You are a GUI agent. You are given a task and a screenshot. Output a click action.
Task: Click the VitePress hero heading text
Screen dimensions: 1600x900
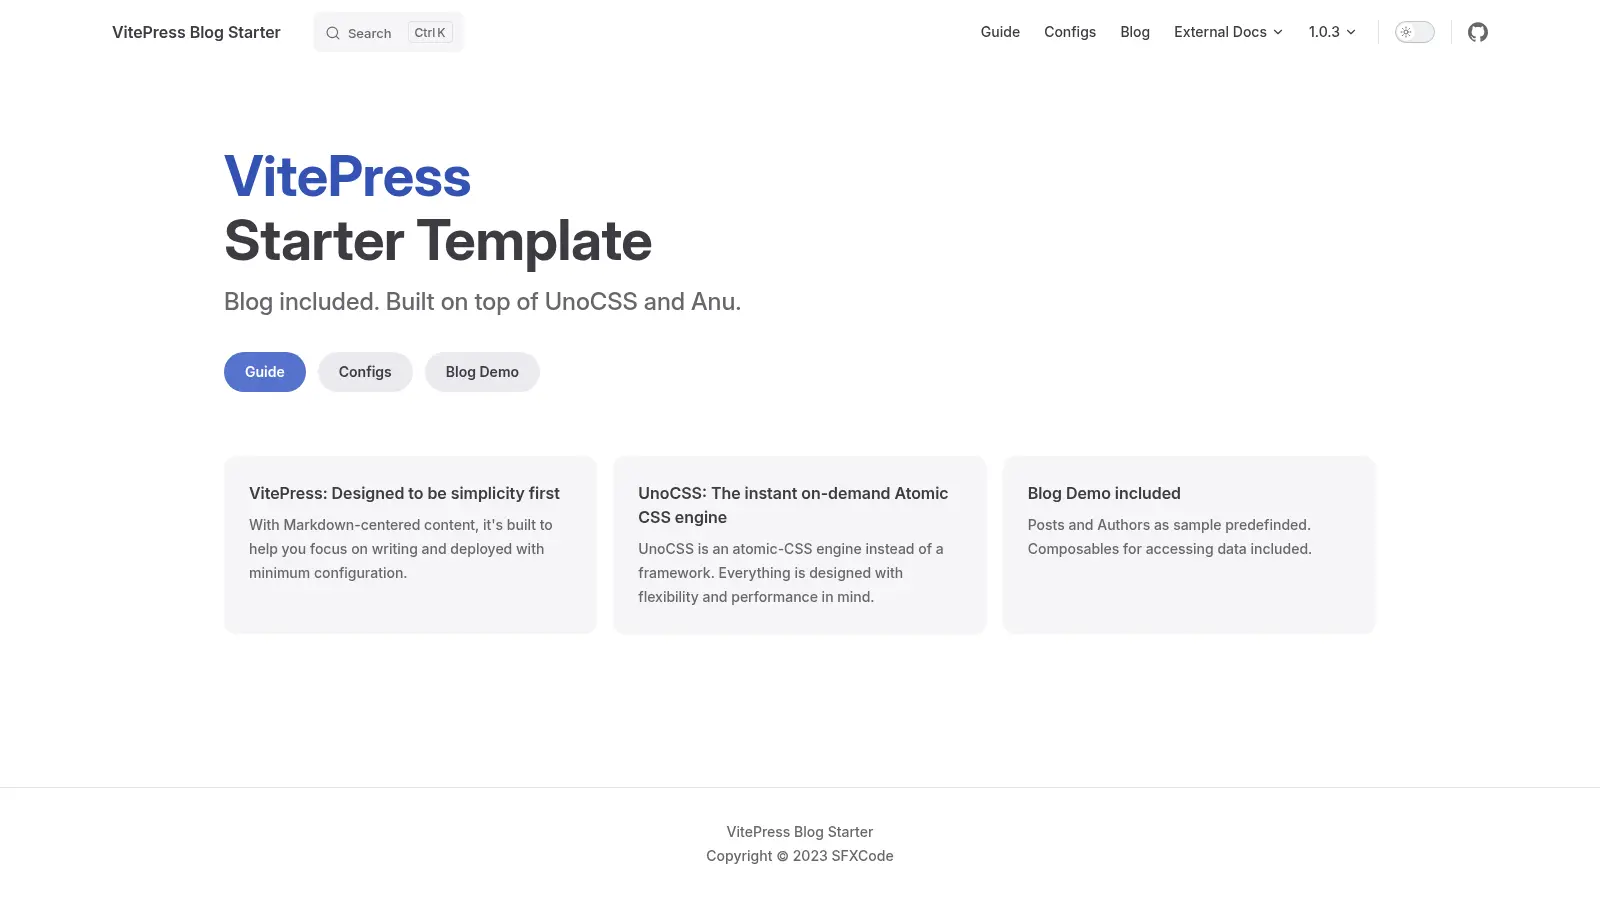tap(347, 177)
